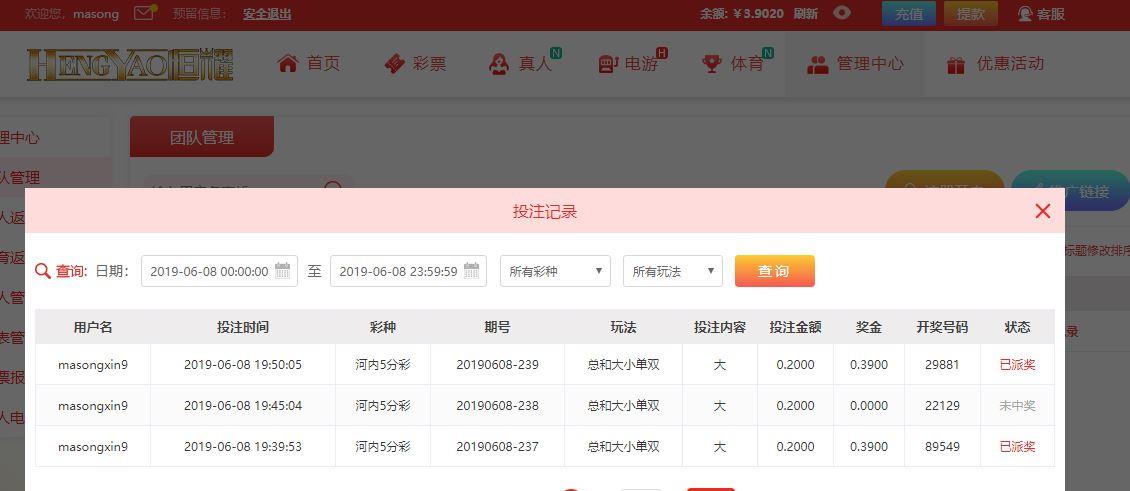Expand the 所有玩法 dropdown
Viewport: 1130px width, 491px height.
[672, 271]
